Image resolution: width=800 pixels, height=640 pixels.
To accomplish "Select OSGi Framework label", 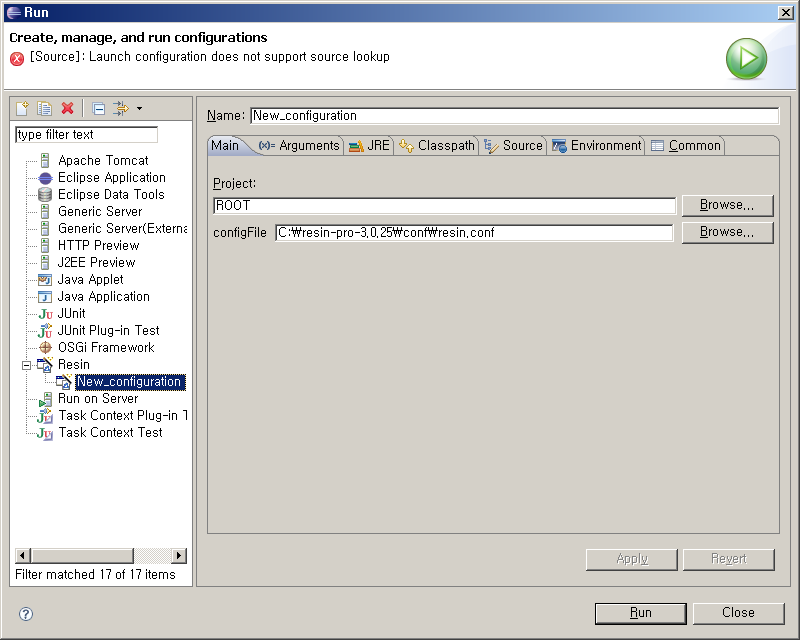I will [x=106, y=348].
